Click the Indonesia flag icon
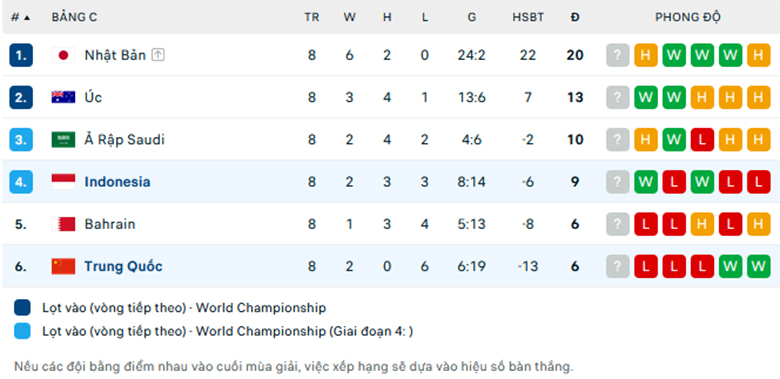This screenshot has width=780, height=379. point(63,182)
